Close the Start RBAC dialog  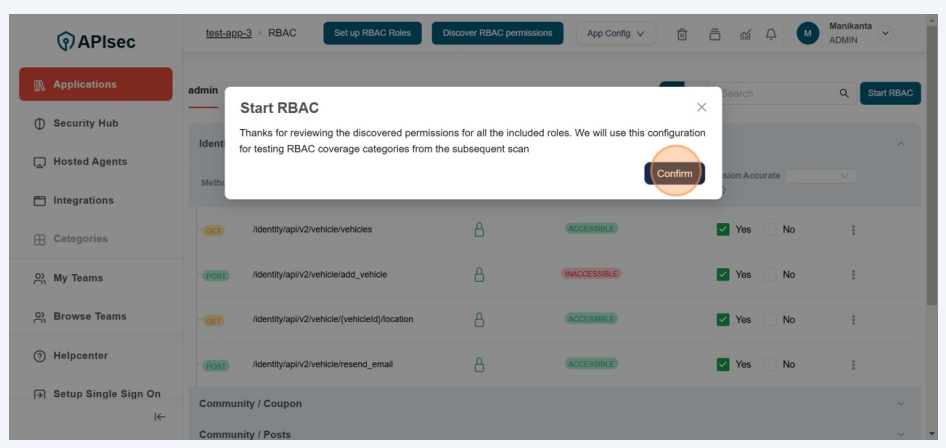coord(701,107)
